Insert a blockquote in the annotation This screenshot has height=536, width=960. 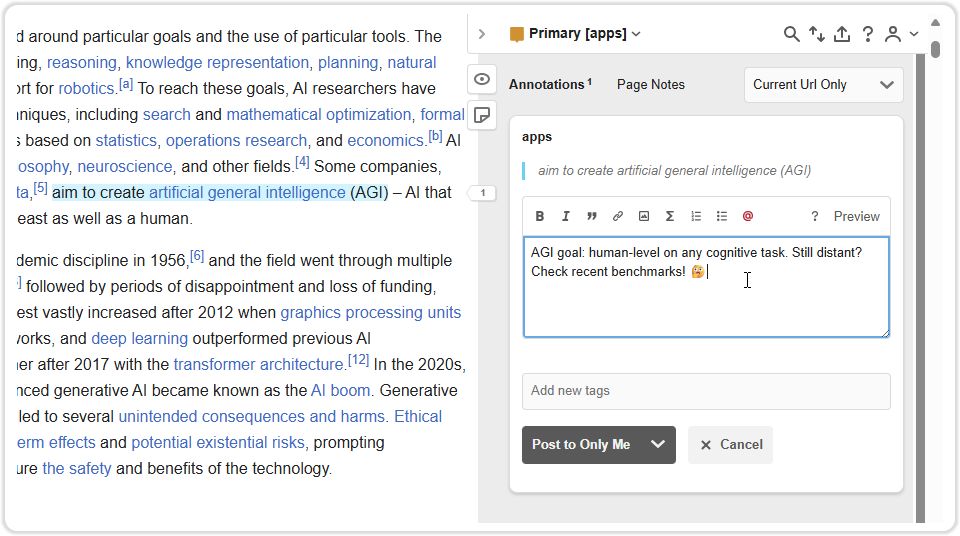pos(592,216)
